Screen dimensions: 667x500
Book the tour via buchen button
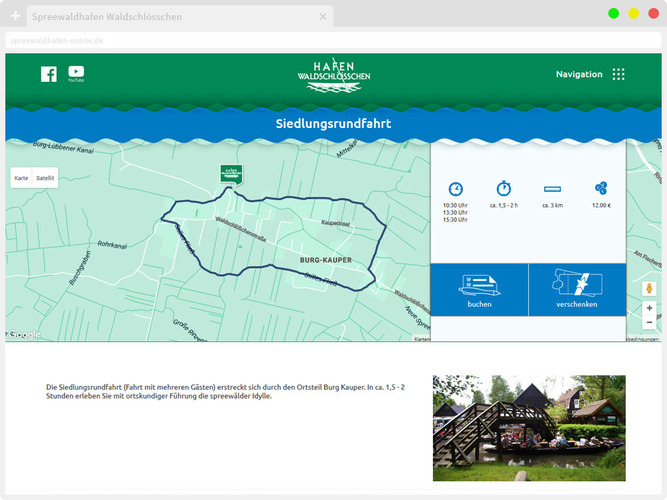(x=479, y=290)
